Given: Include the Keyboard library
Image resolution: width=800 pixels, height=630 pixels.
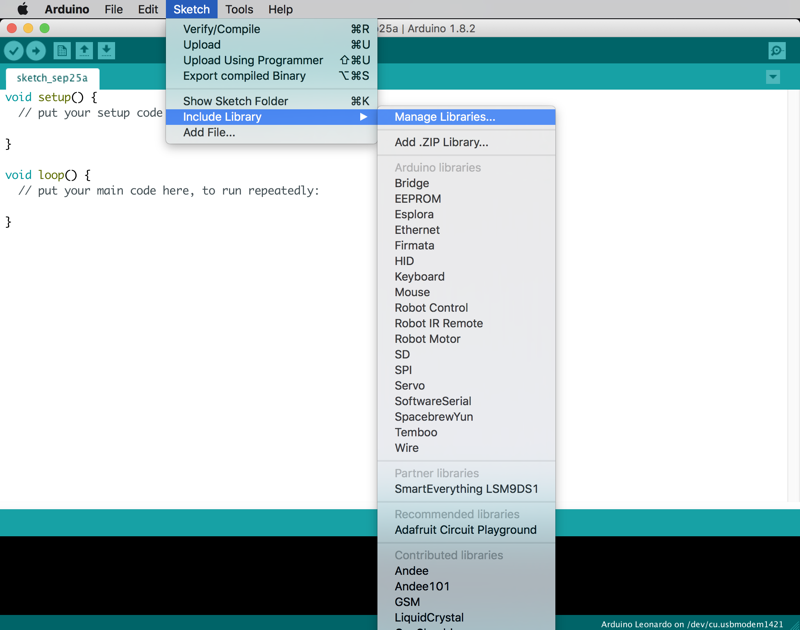Looking at the screenshot, I should tap(466, 276).
